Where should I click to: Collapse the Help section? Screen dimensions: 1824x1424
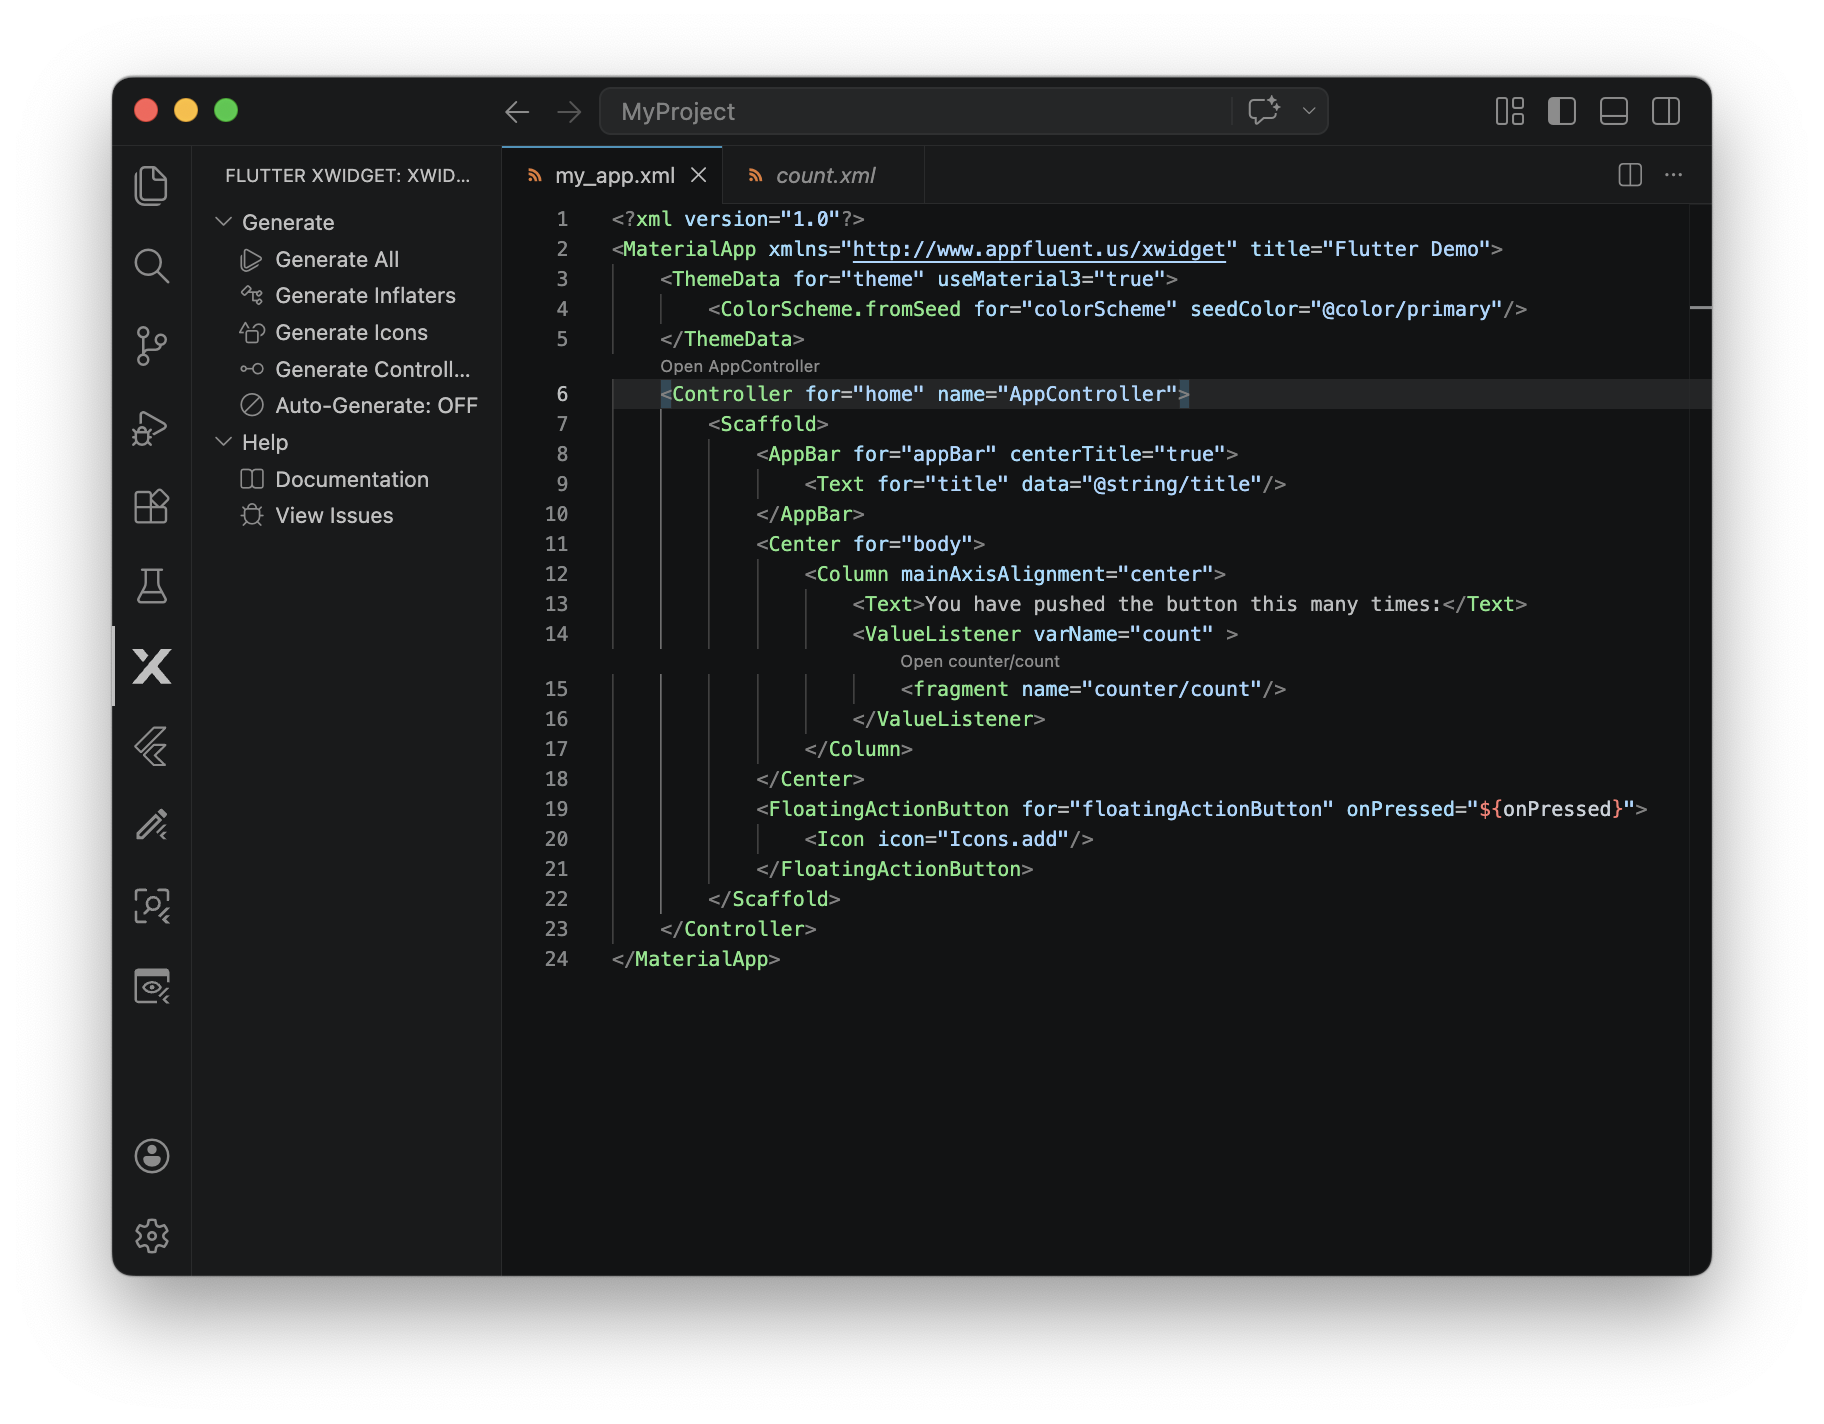click(x=224, y=441)
